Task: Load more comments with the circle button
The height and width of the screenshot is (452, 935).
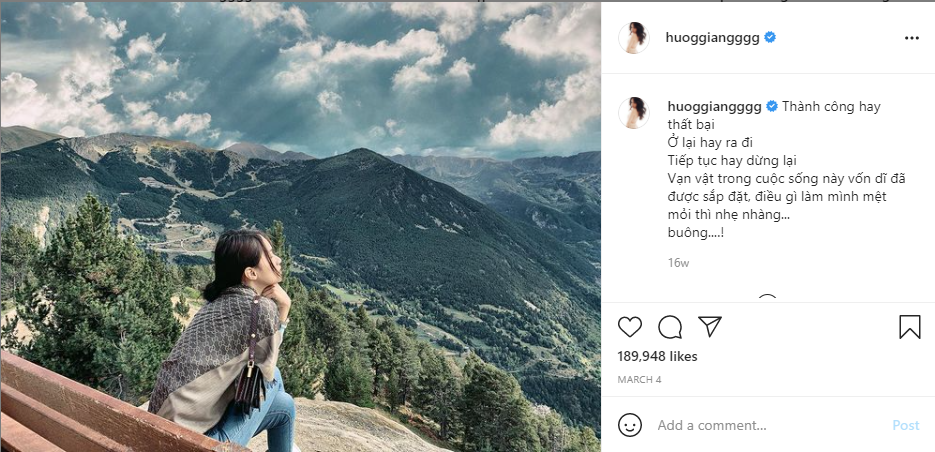Action: (767, 299)
